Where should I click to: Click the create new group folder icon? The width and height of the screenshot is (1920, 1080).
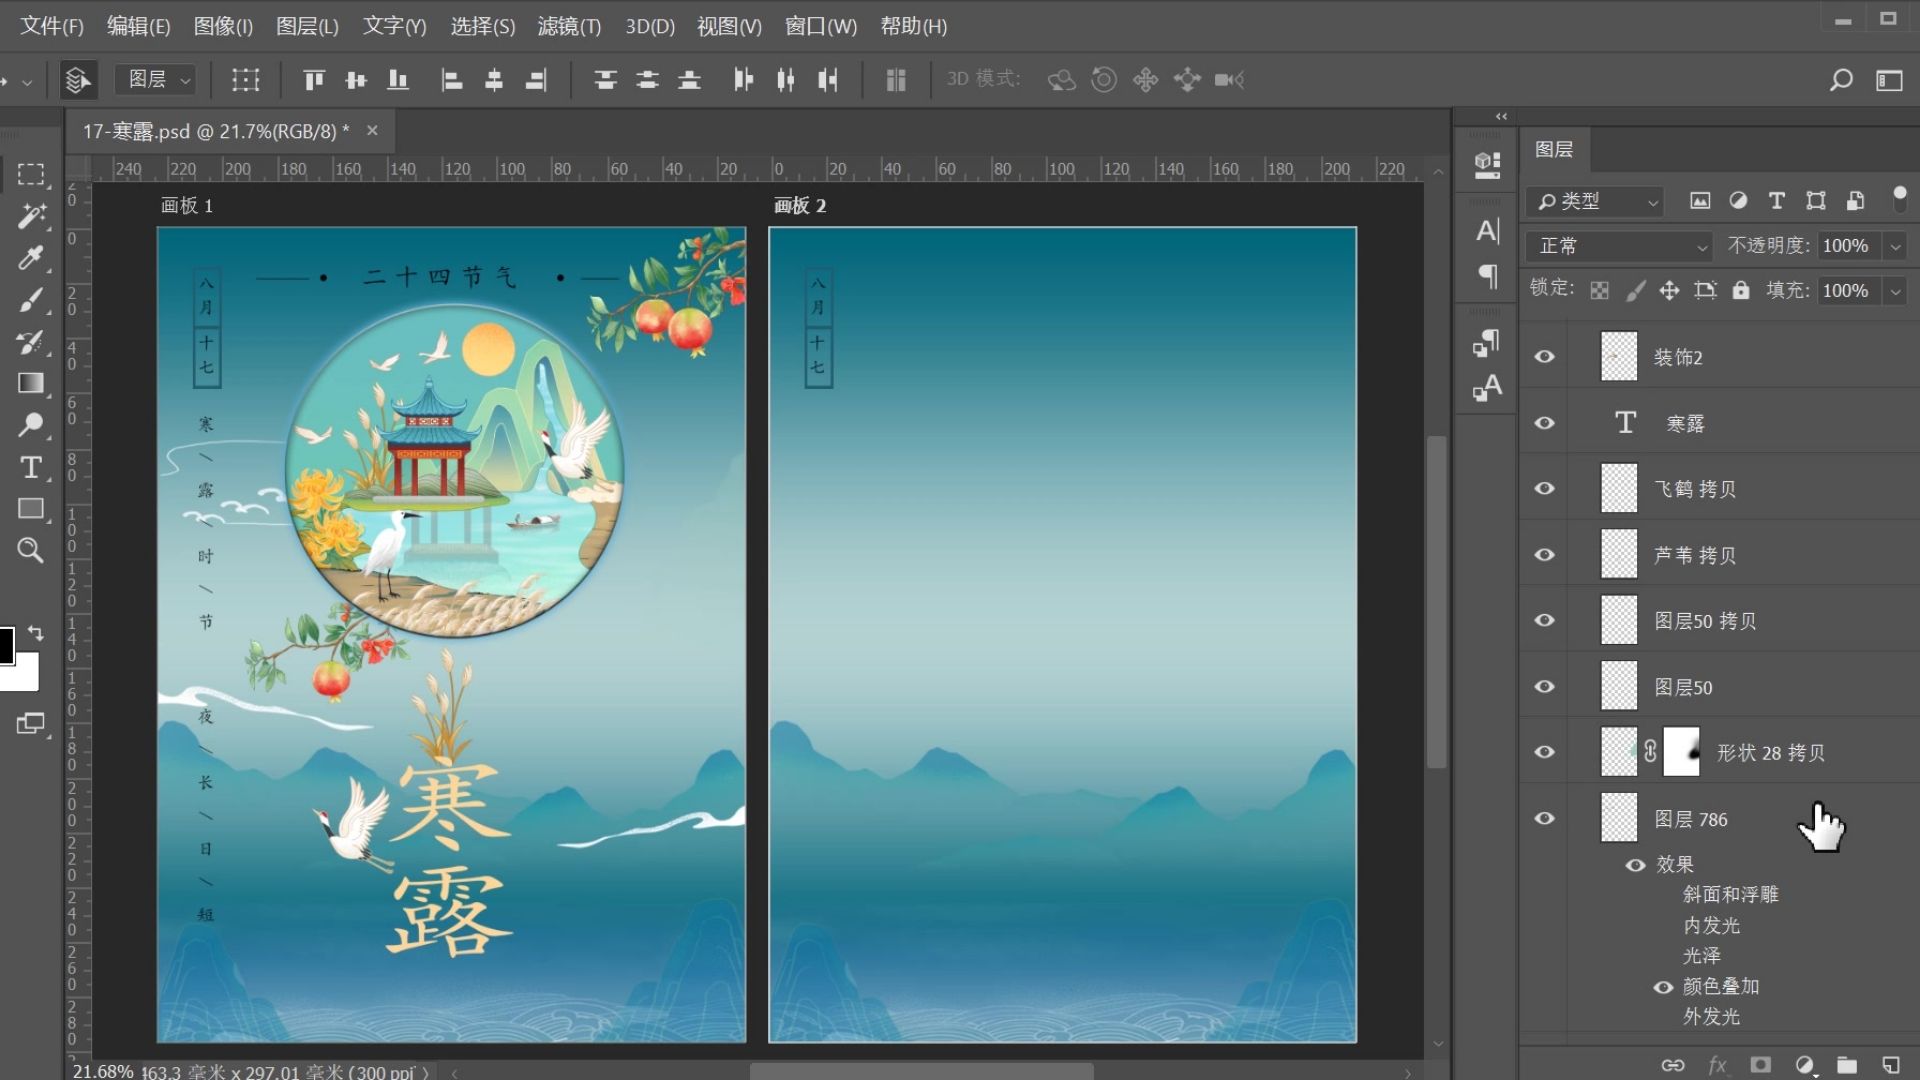(x=1846, y=1065)
